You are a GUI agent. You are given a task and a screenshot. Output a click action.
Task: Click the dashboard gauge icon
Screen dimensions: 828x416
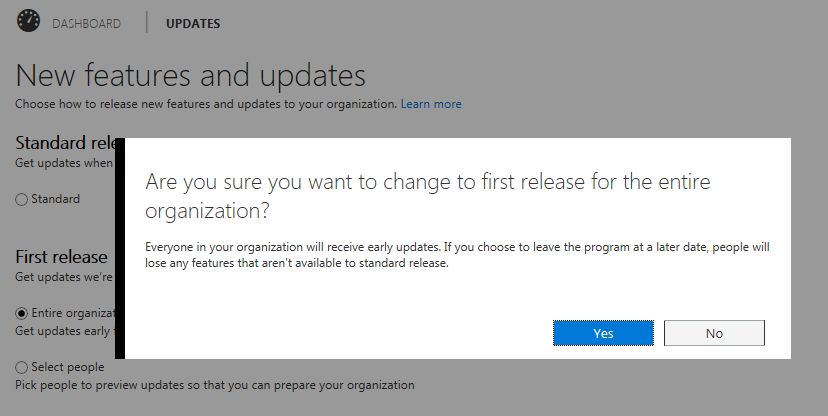[28, 20]
